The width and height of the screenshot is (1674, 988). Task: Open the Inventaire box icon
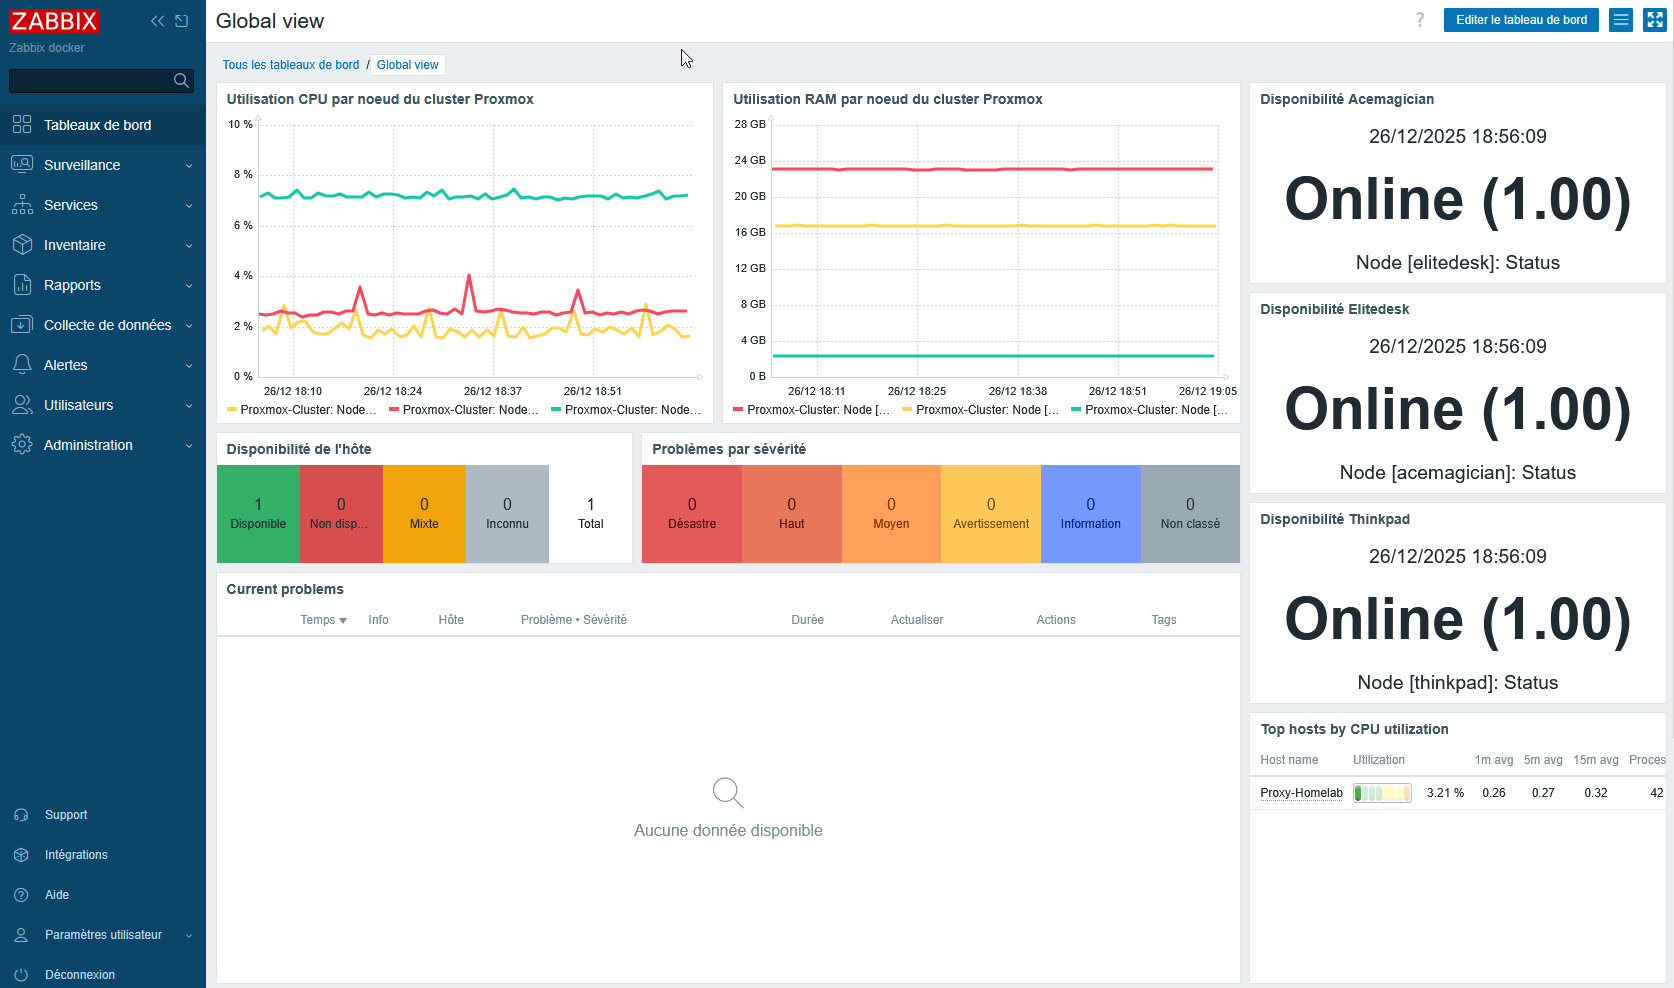coord(22,244)
